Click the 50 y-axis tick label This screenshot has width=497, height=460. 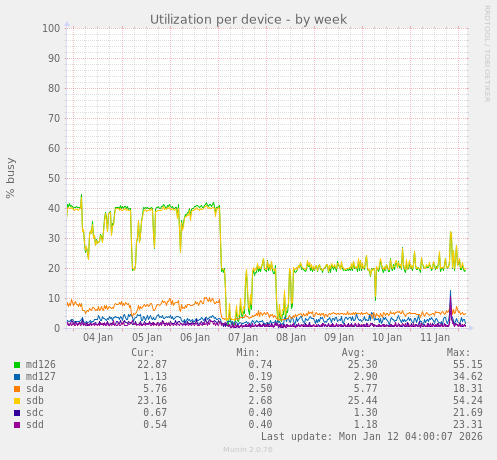[54, 178]
